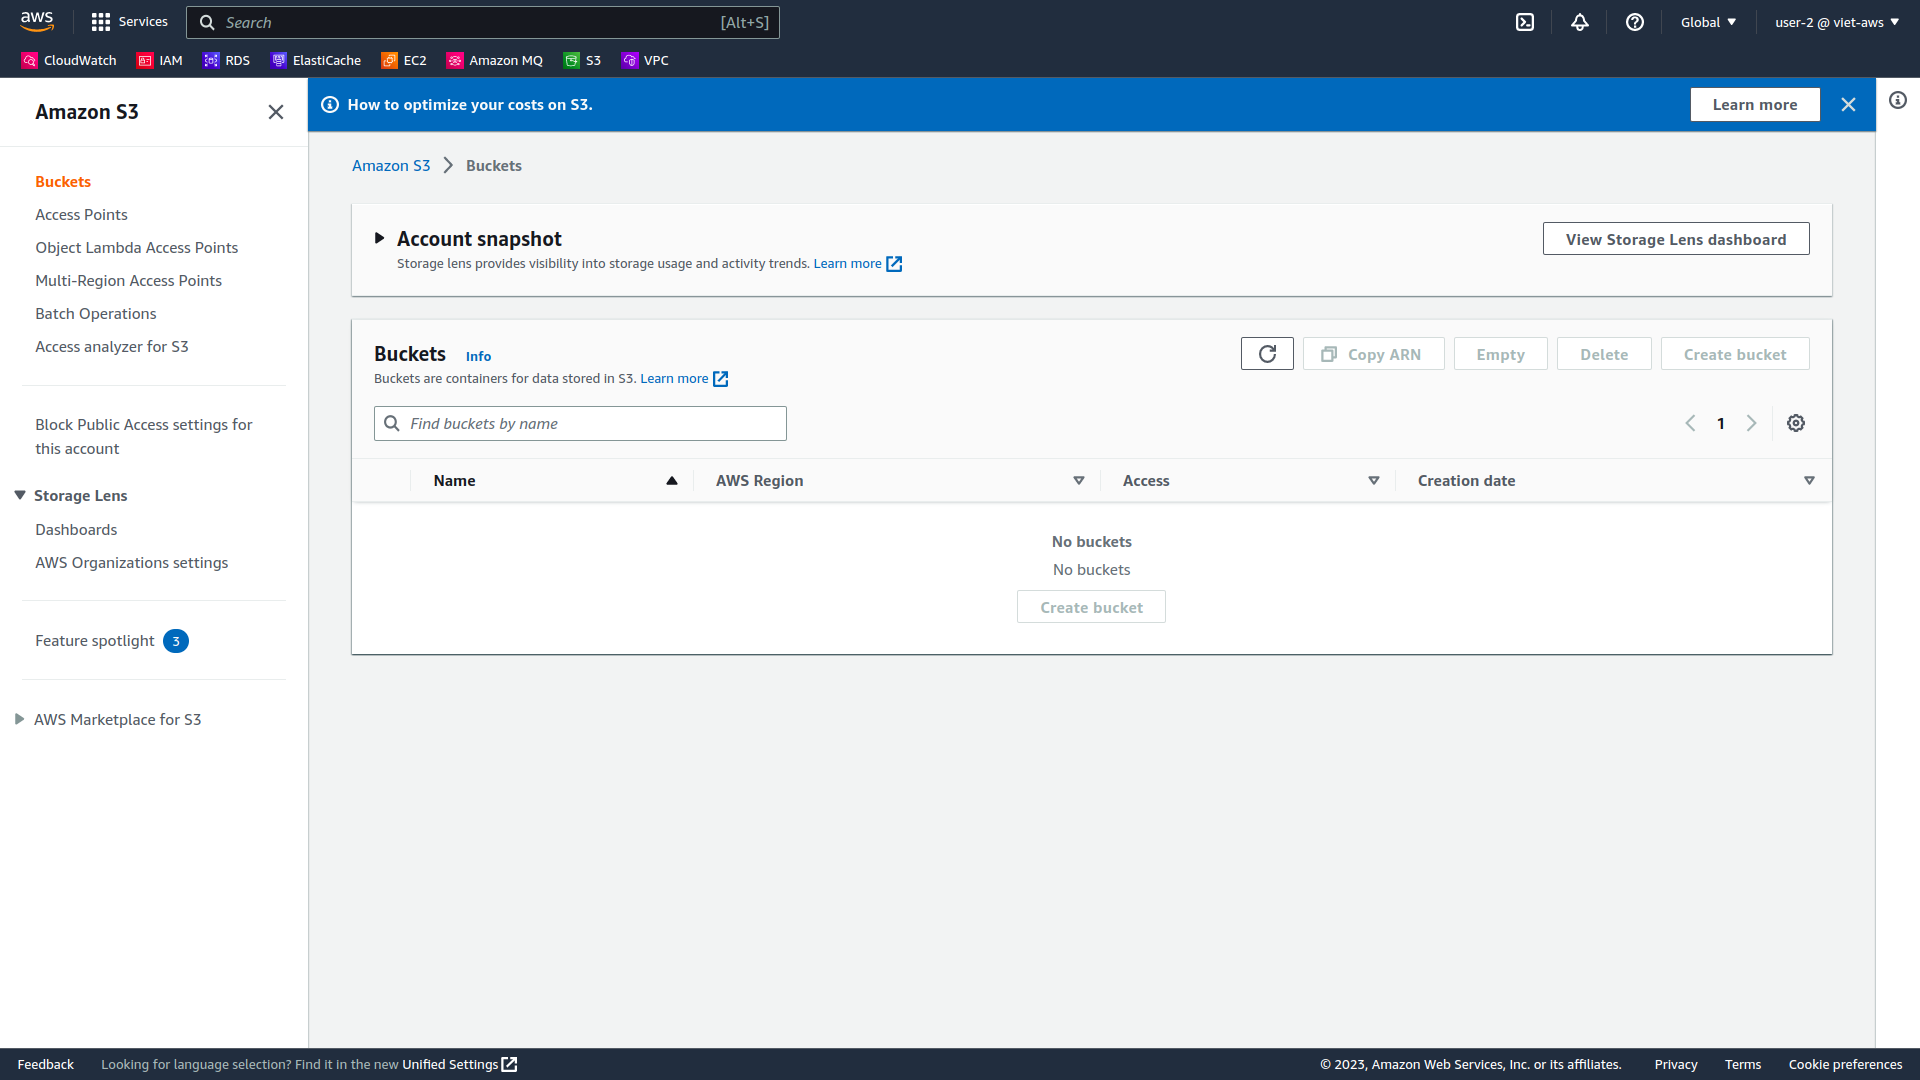Open Unified Settings link in footer
This screenshot has width=1920, height=1080.
click(450, 1064)
